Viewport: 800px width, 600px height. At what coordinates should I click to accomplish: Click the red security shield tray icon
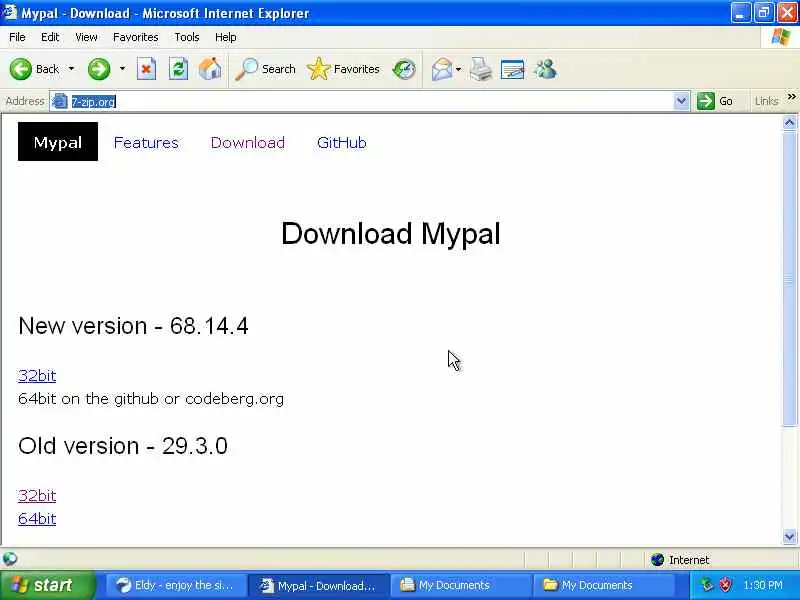pyautogui.click(x=725, y=584)
